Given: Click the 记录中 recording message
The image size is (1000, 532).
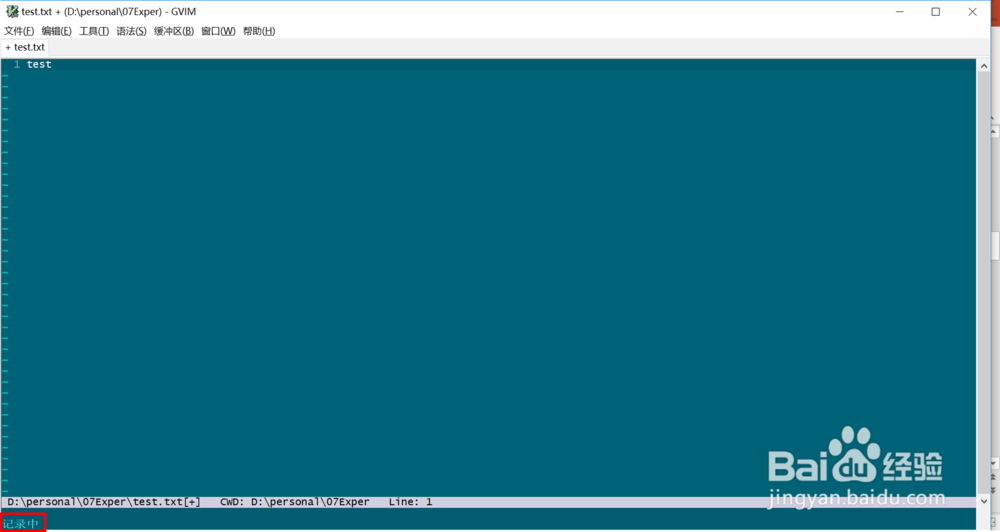Looking at the screenshot, I should pyautogui.click(x=21, y=524).
